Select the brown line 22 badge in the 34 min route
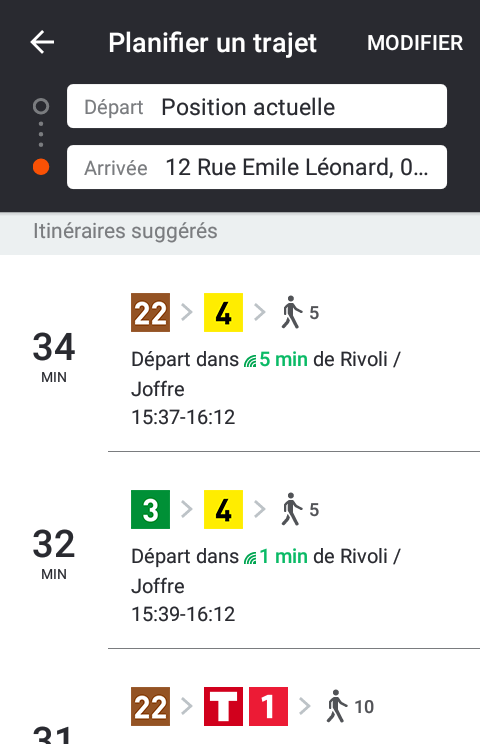Screen dimensions: 480x744 click(x=150, y=313)
